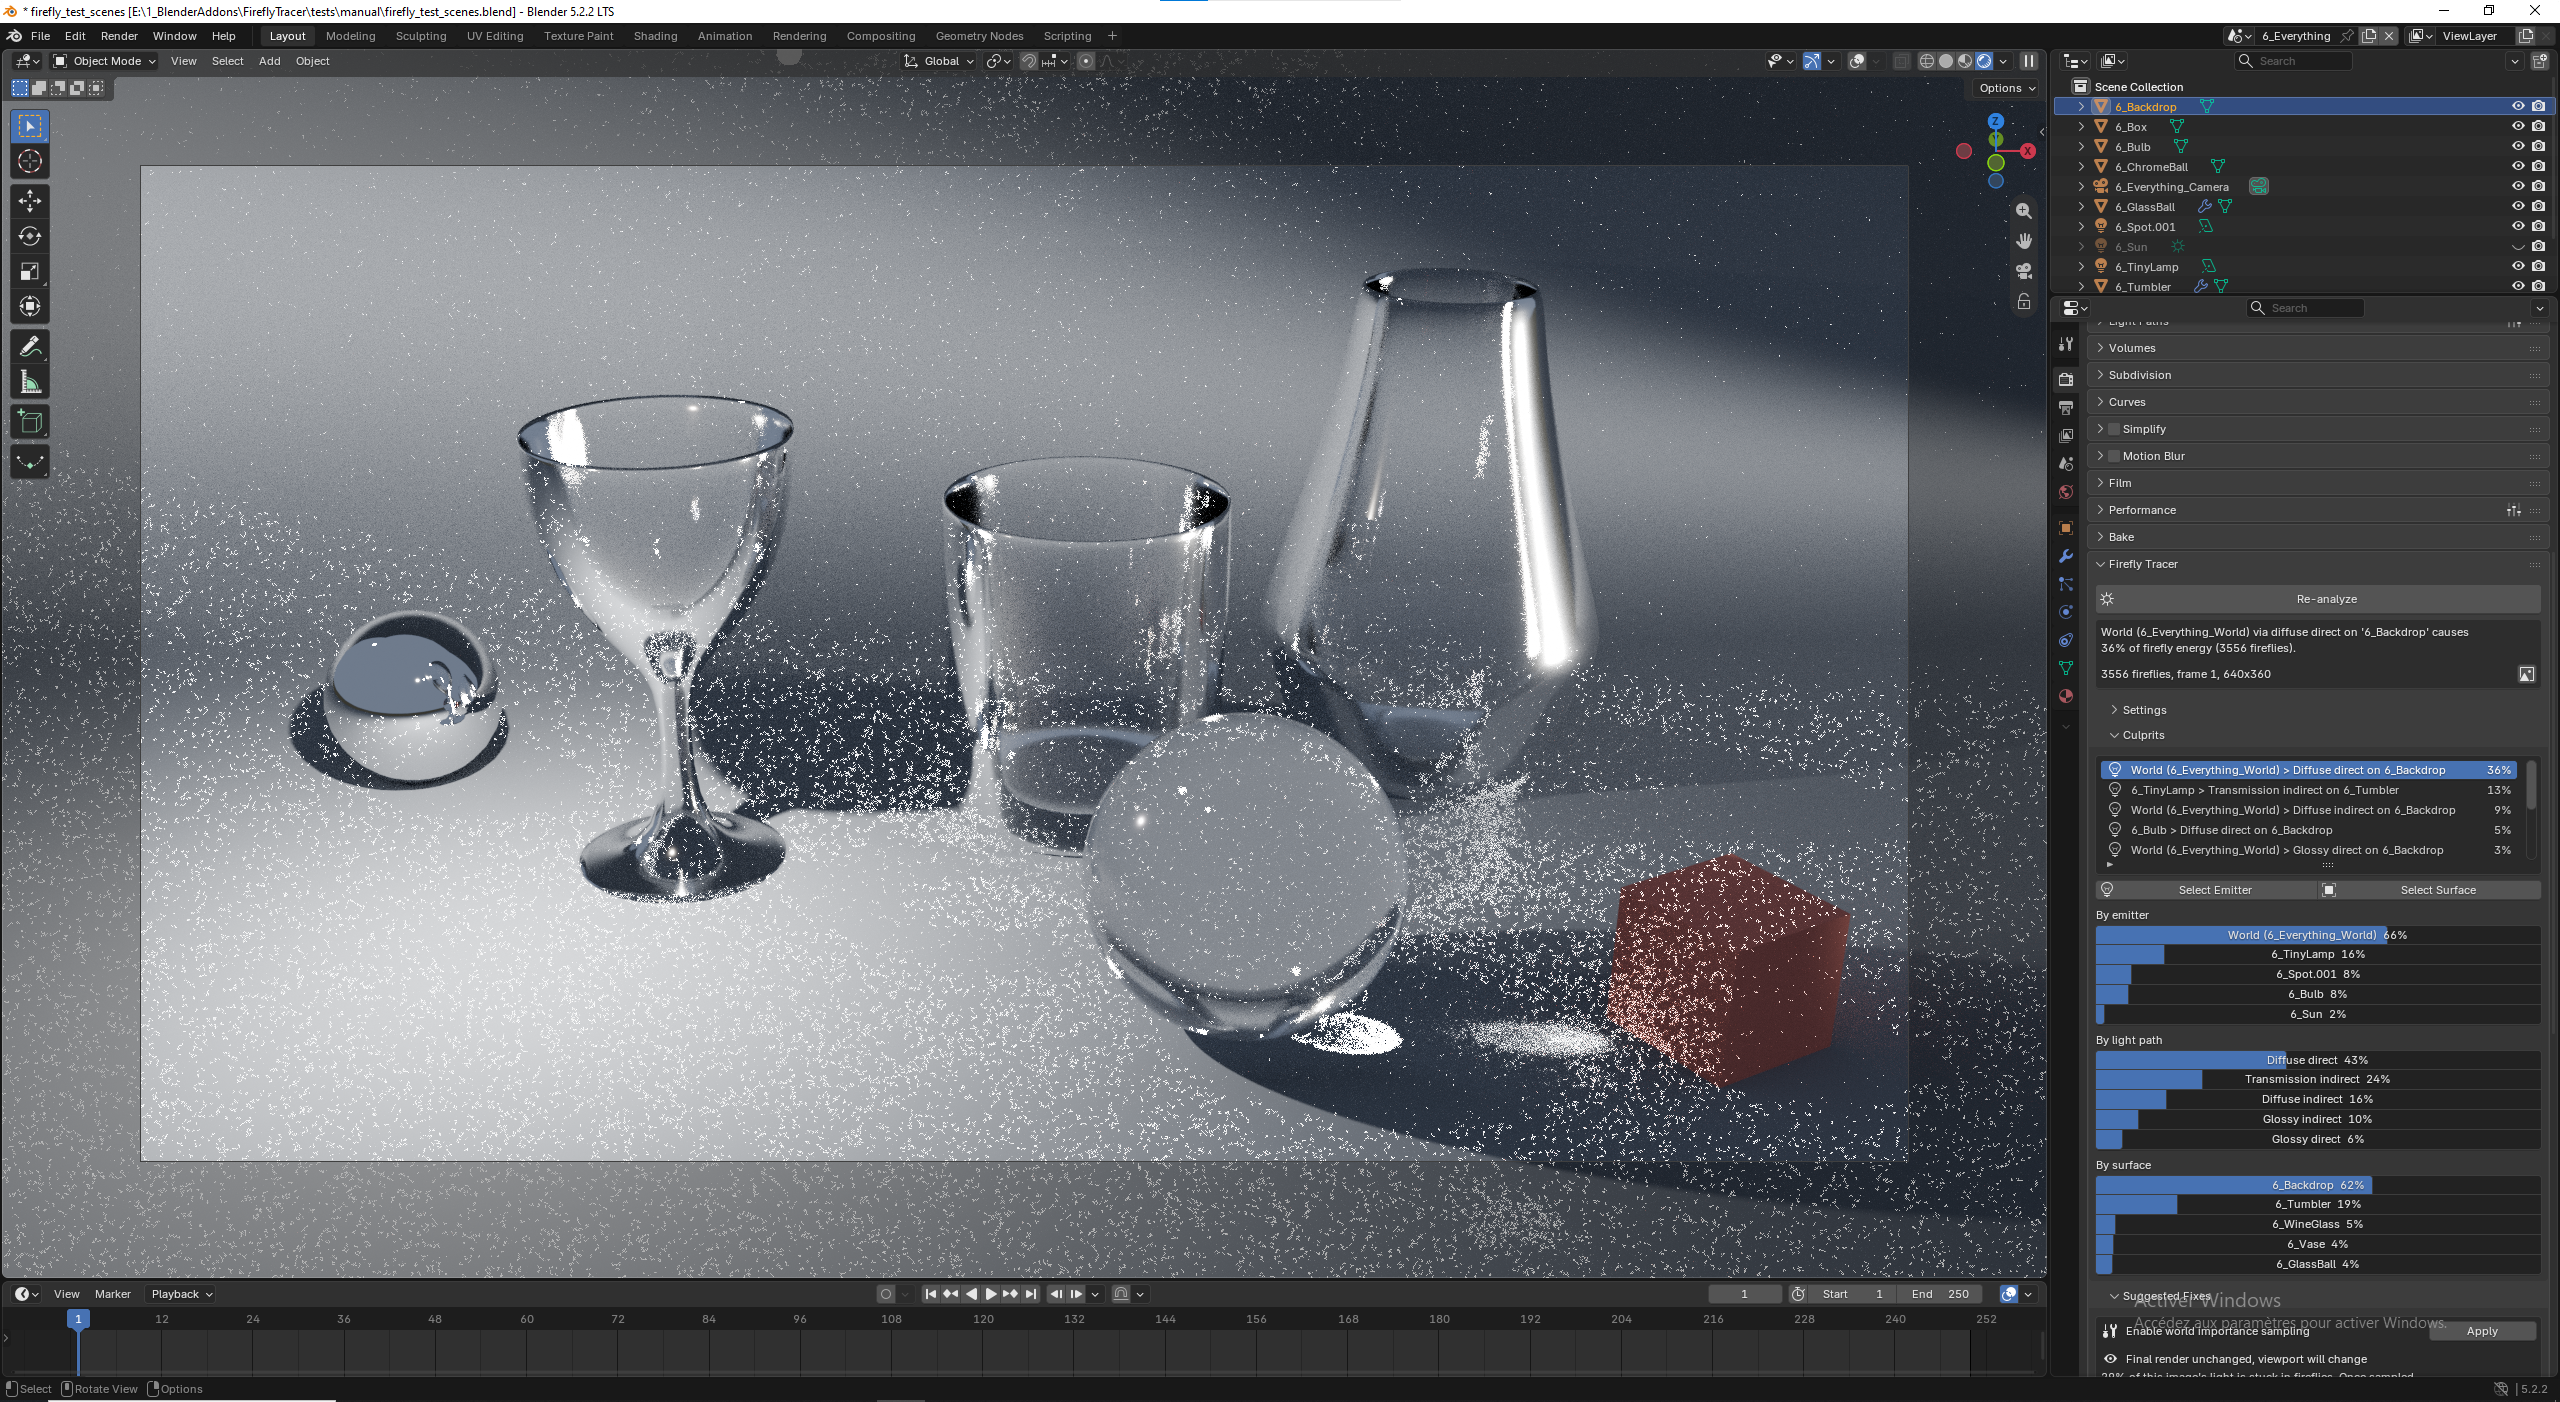The image size is (2560, 1402).
Task: Choose the Measure tool
Action: pos(30,382)
